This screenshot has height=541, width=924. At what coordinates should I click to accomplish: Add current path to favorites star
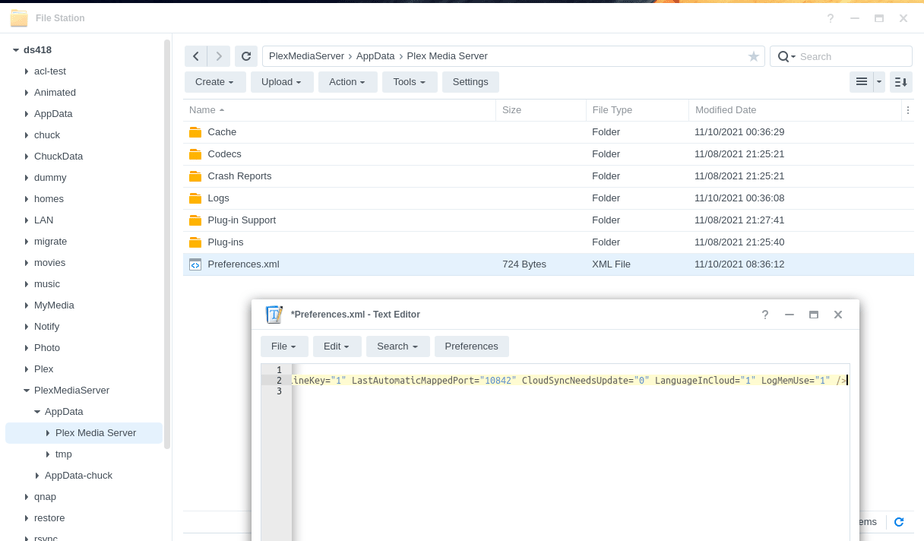coord(753,56)
